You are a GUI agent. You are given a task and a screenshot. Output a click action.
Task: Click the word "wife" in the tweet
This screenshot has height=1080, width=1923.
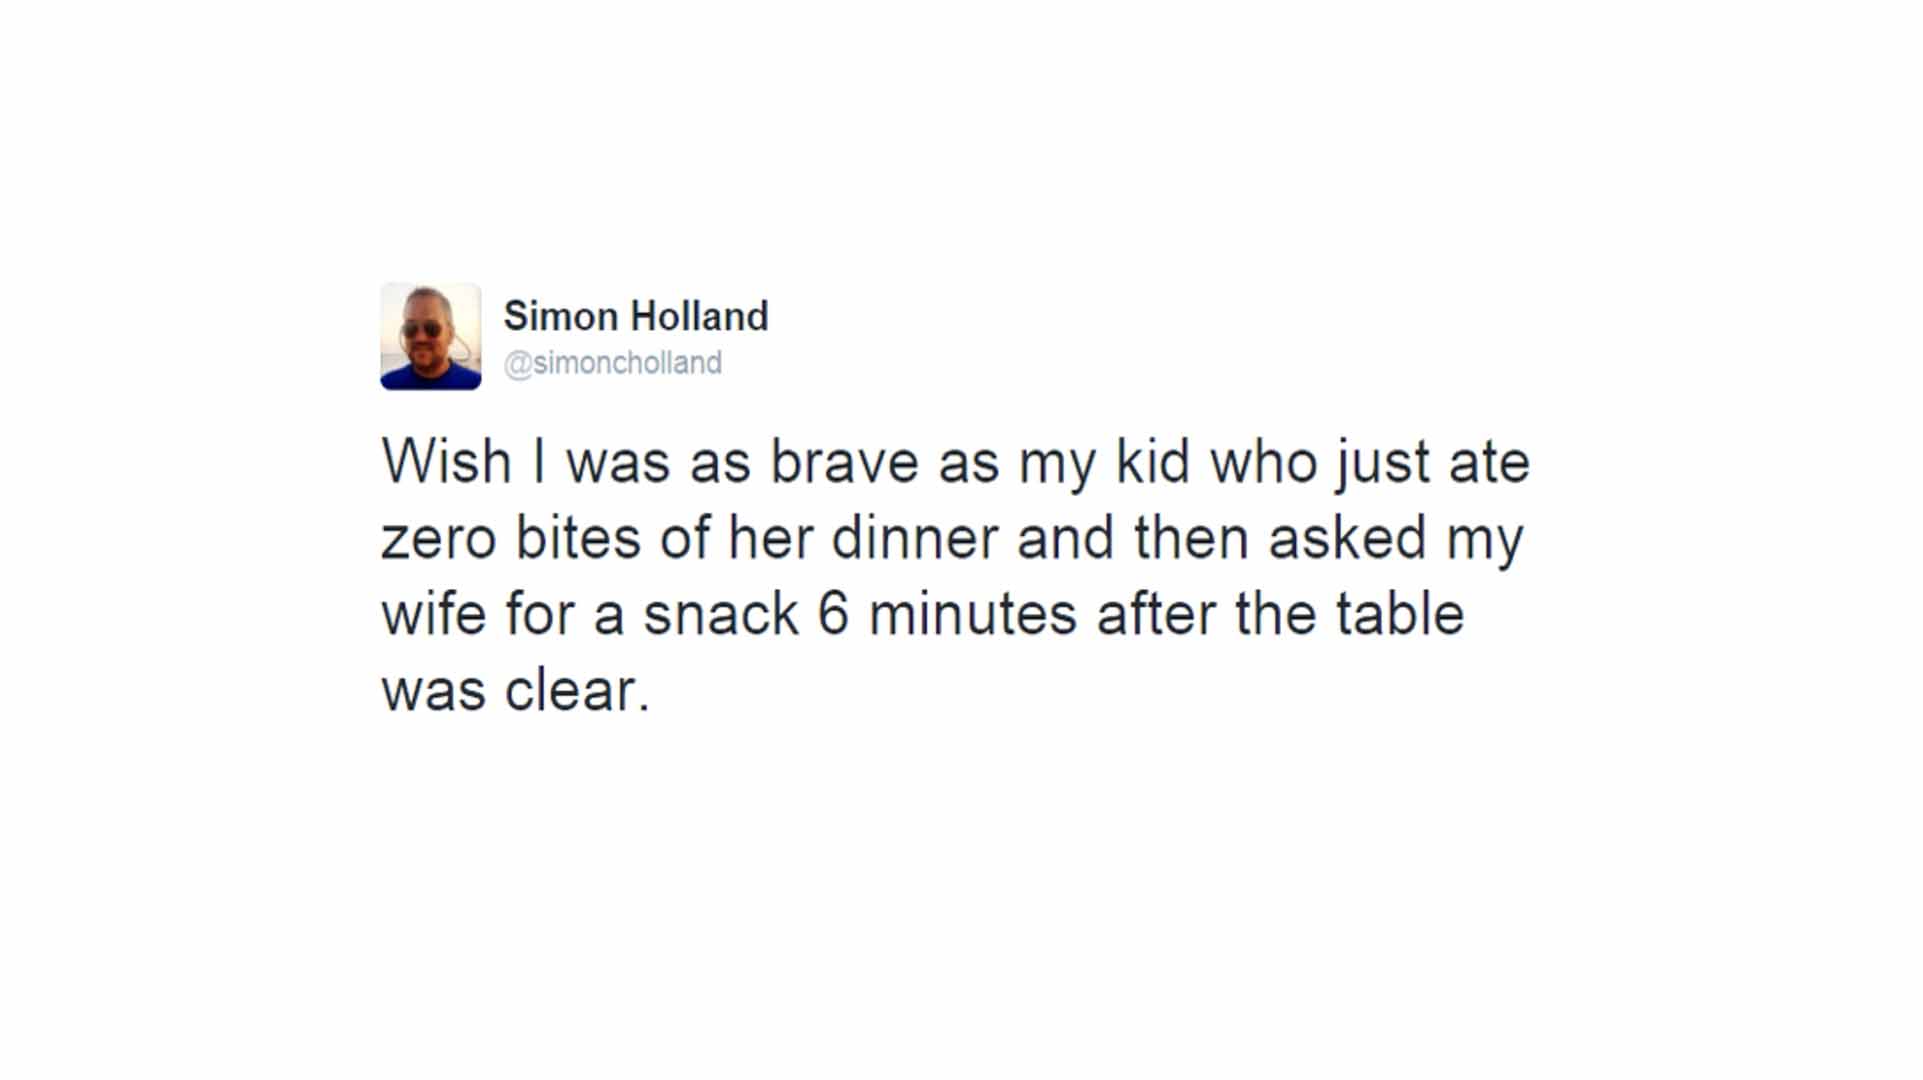pos(433,614)
